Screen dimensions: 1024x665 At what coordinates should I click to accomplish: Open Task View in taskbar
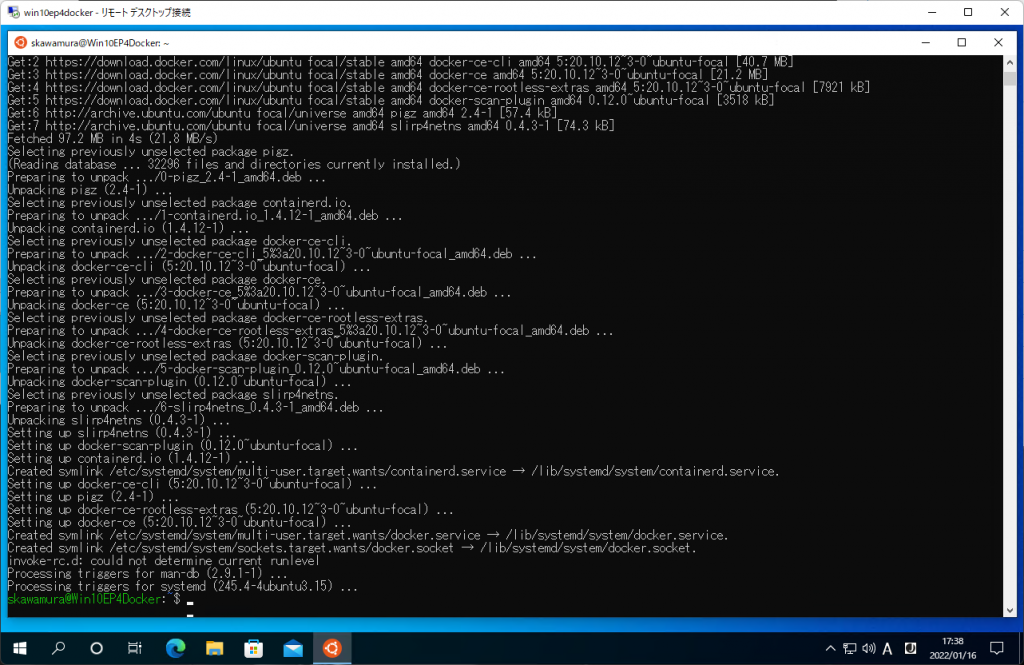[135, 648]
